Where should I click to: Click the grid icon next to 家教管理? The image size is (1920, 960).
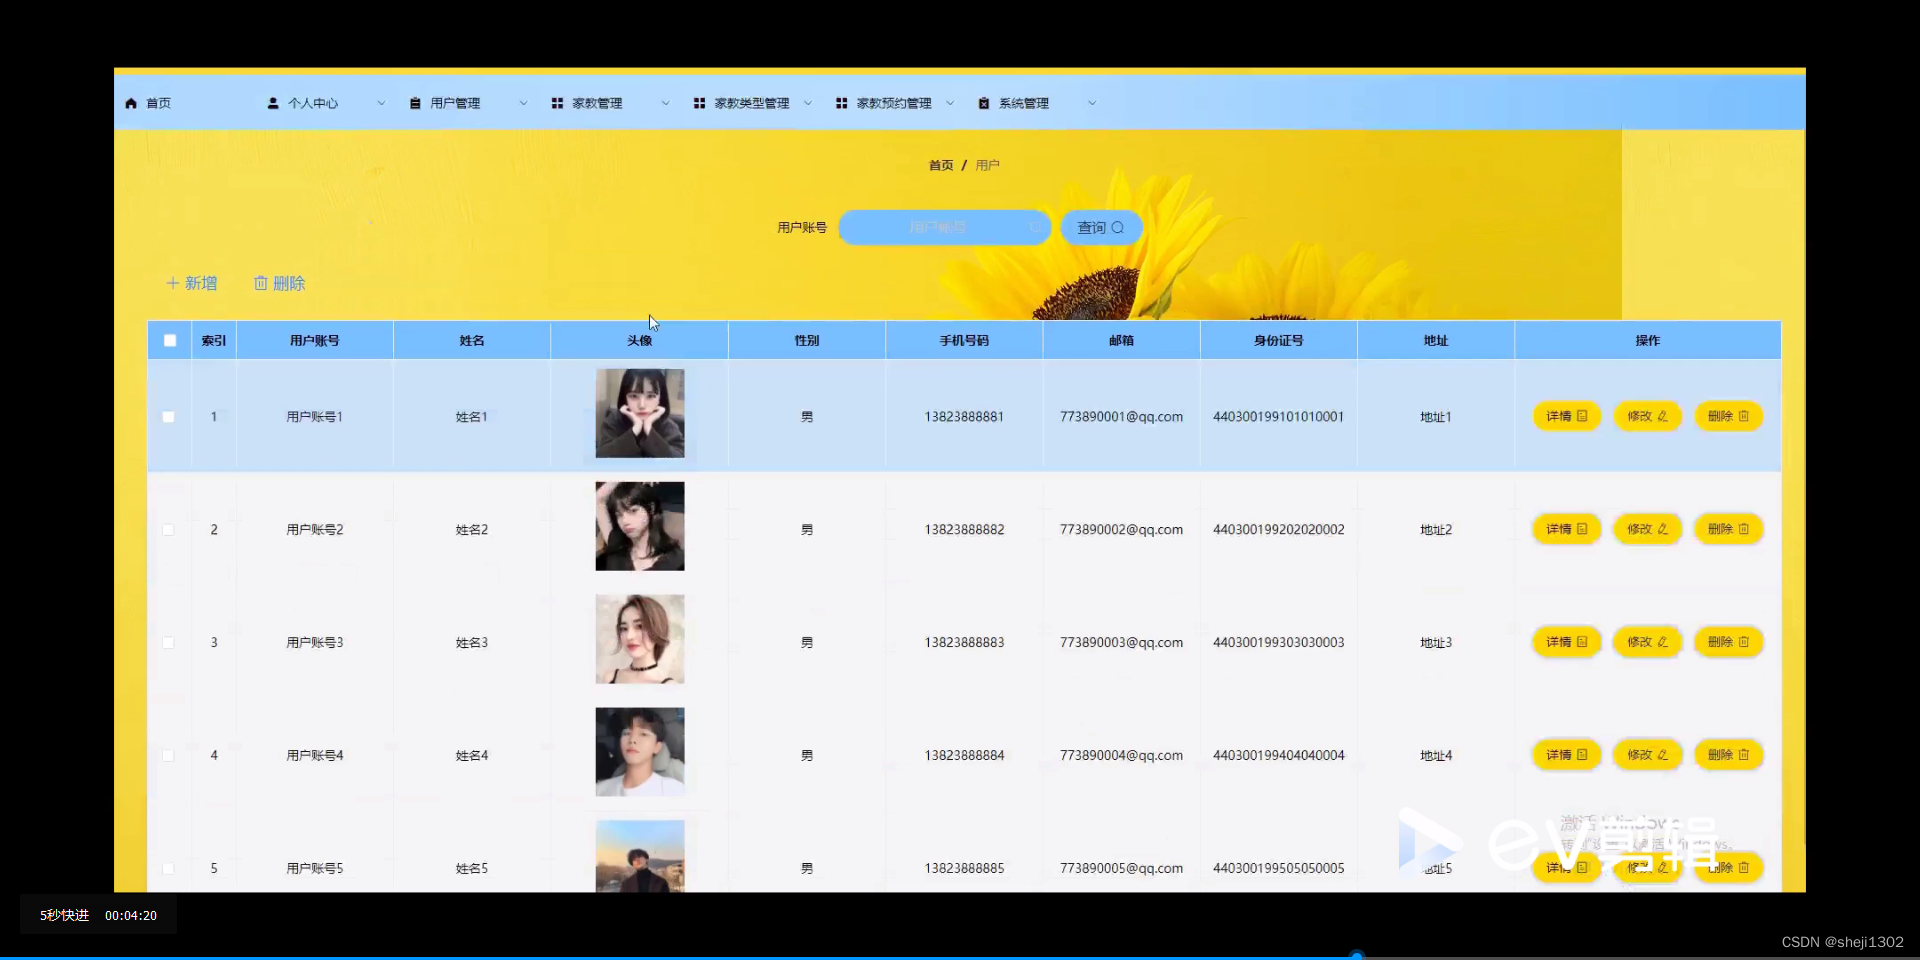[557, 102]
